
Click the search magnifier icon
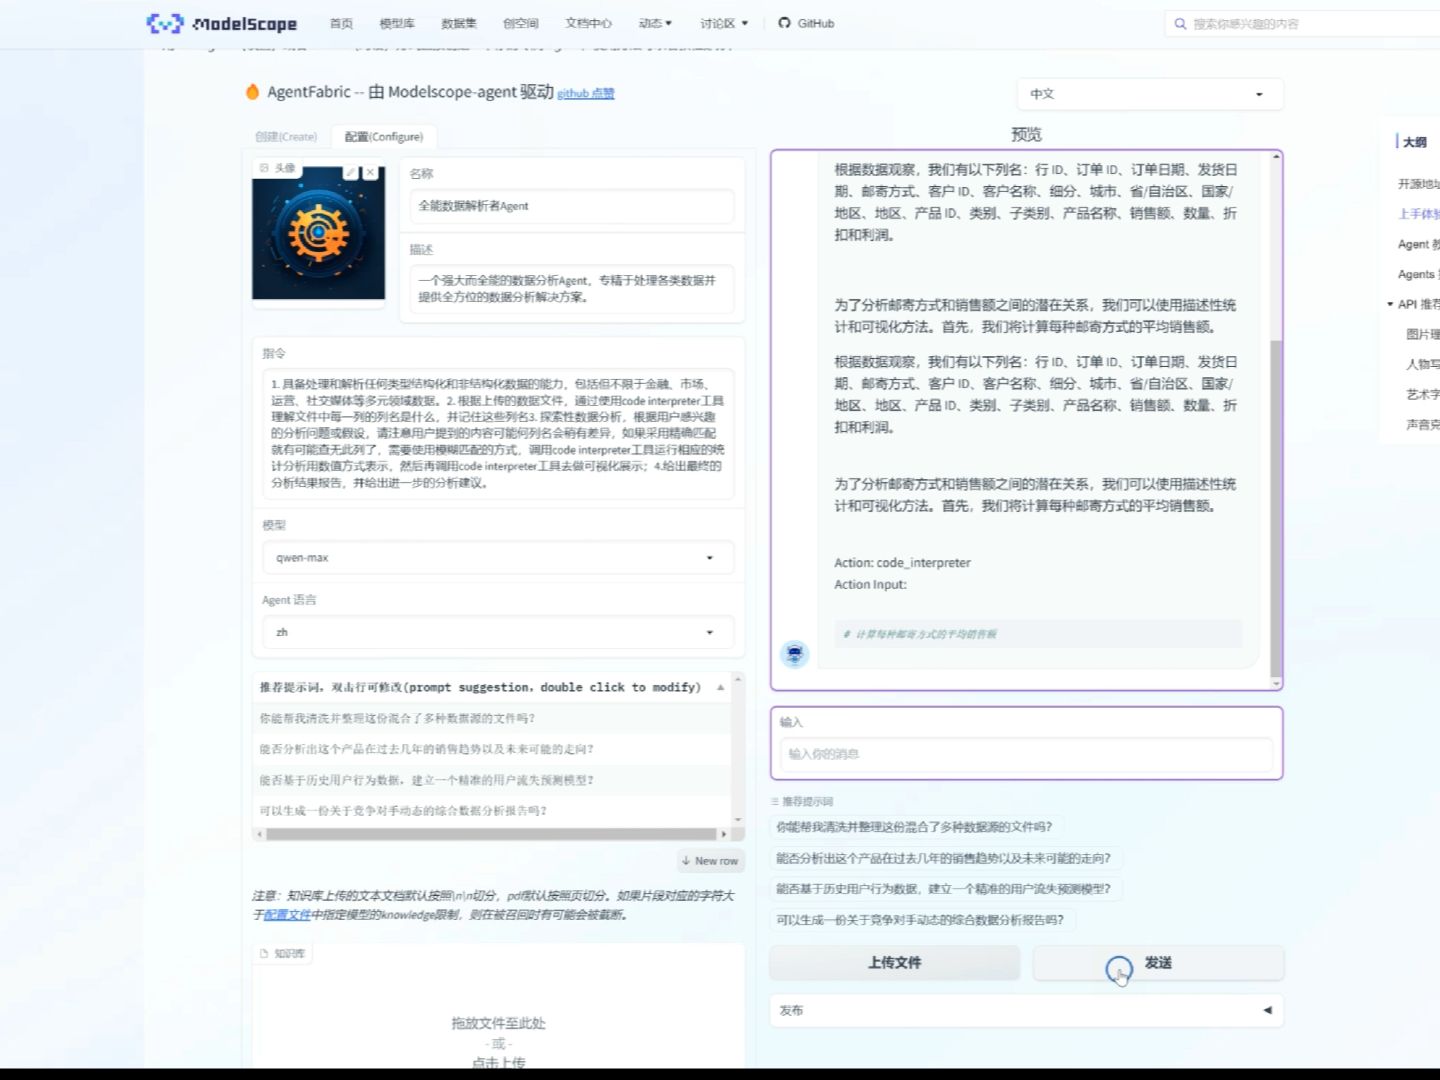tap(1180, 24)
